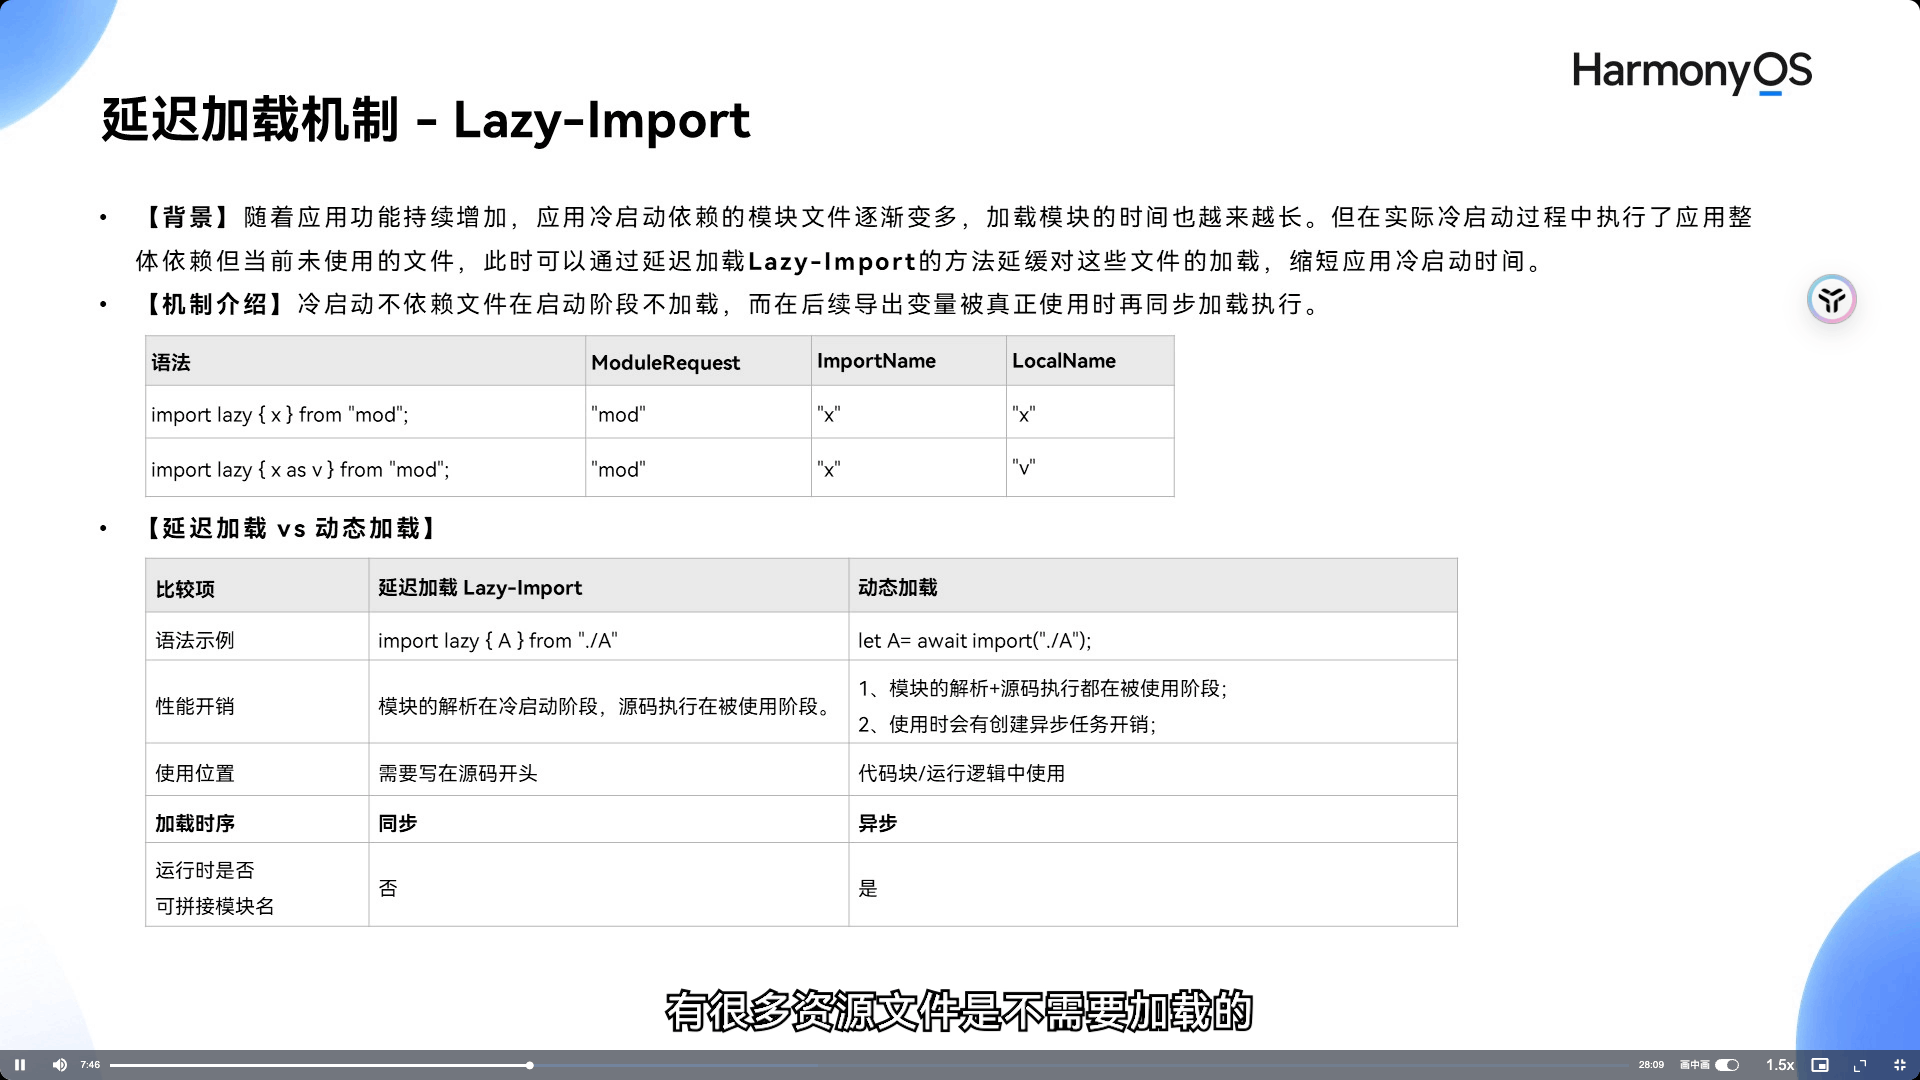This screenshot has height=1080, width=1920.
Task: Click the slide title 延迟加载机制 - Lazy-Import
Action: click(425, 120)
